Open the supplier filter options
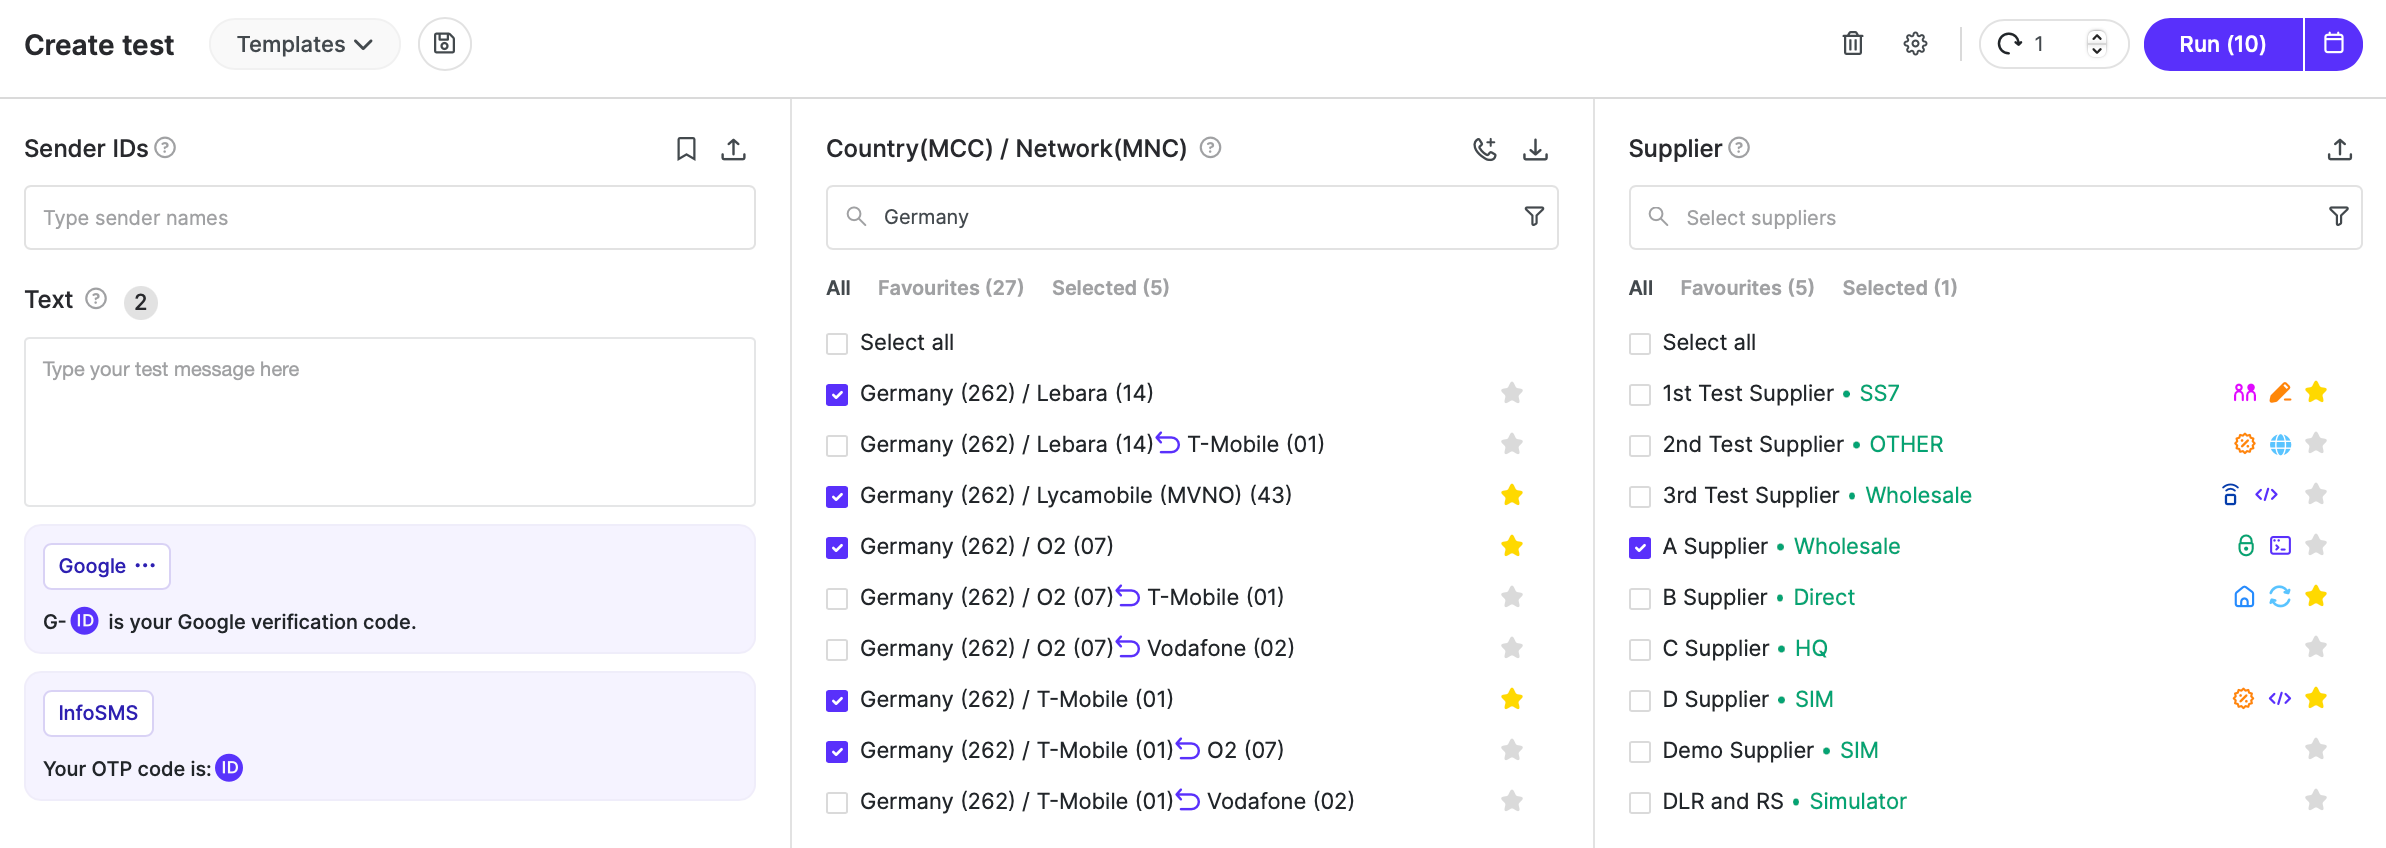2386x848 pixels. 2338,217
